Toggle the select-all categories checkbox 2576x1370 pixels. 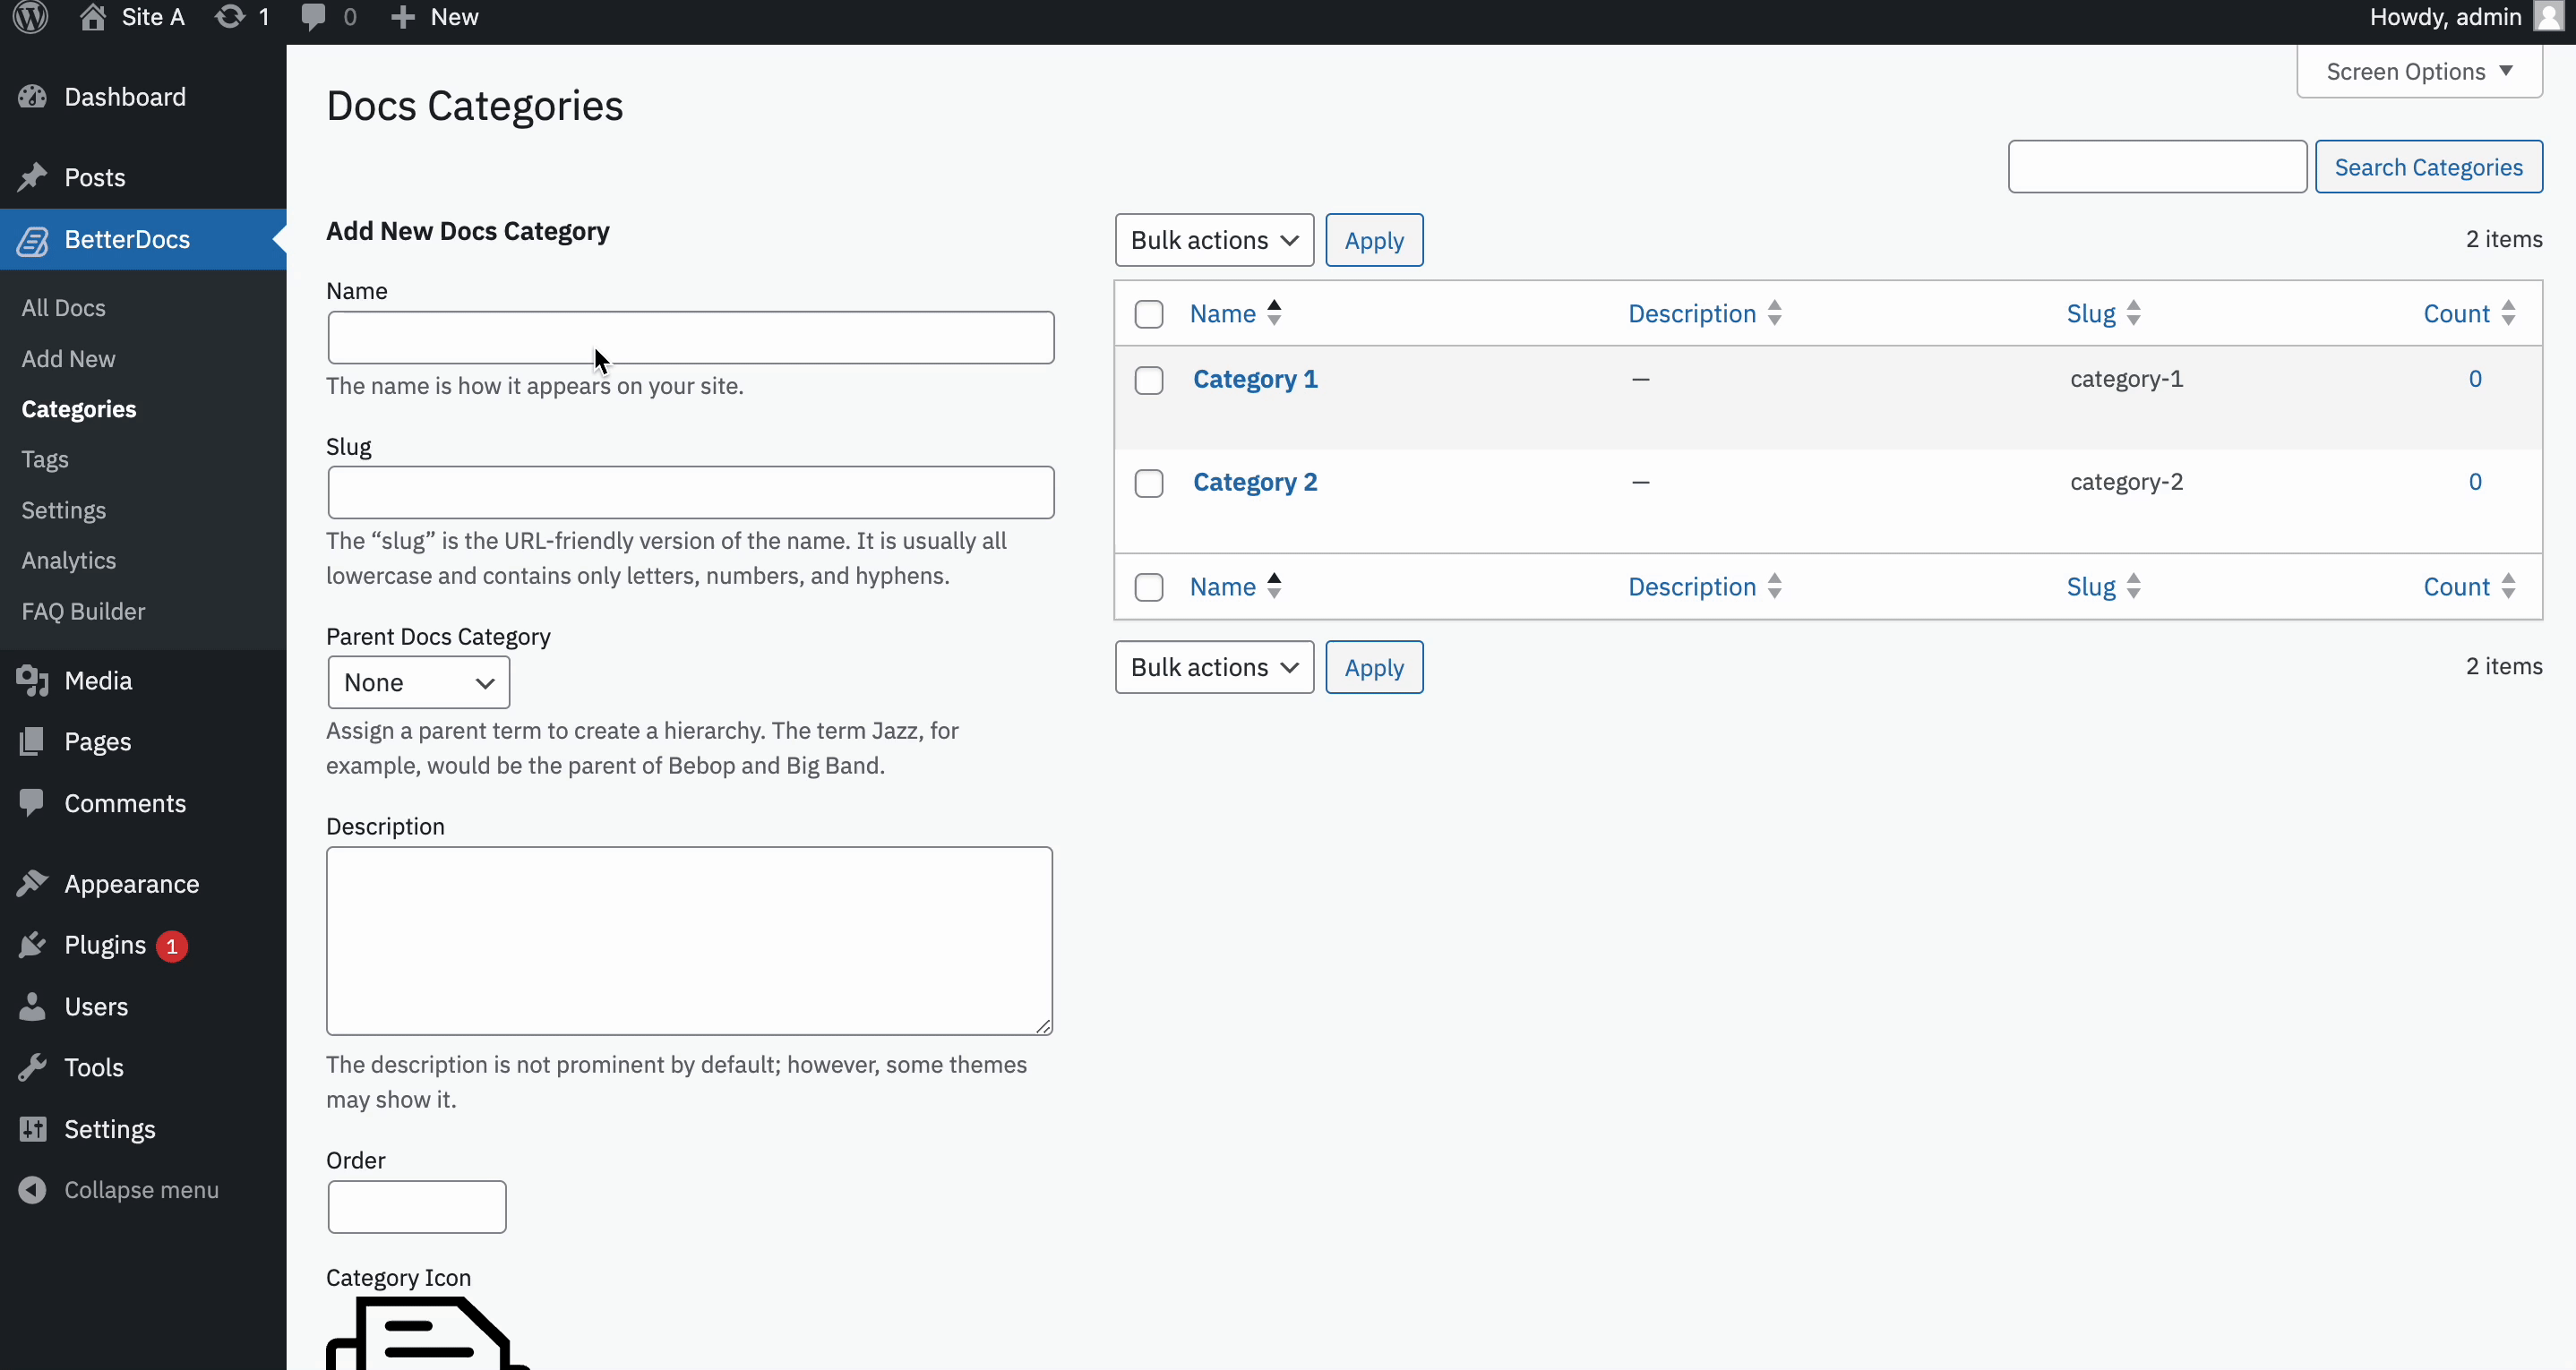pos(1148,314)
